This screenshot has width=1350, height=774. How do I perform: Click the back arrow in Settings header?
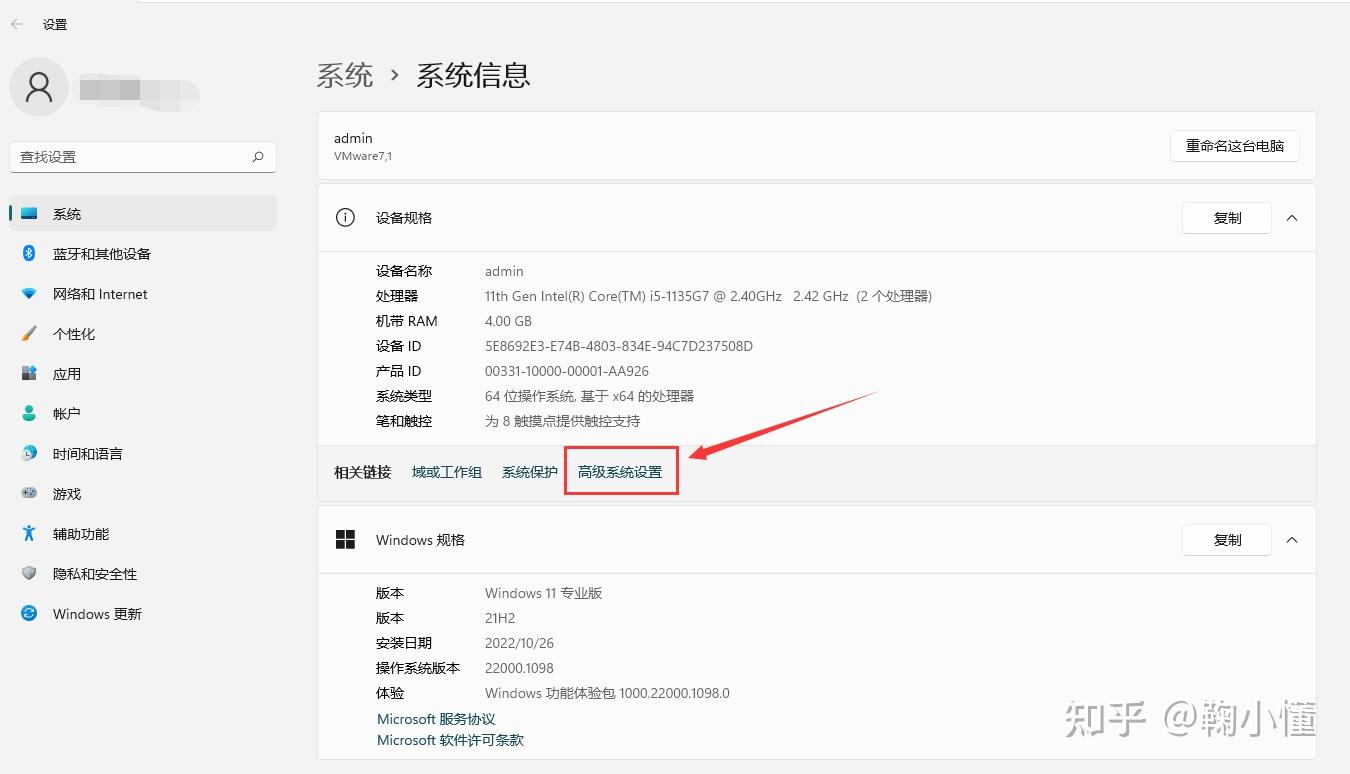tap(16, 24)
